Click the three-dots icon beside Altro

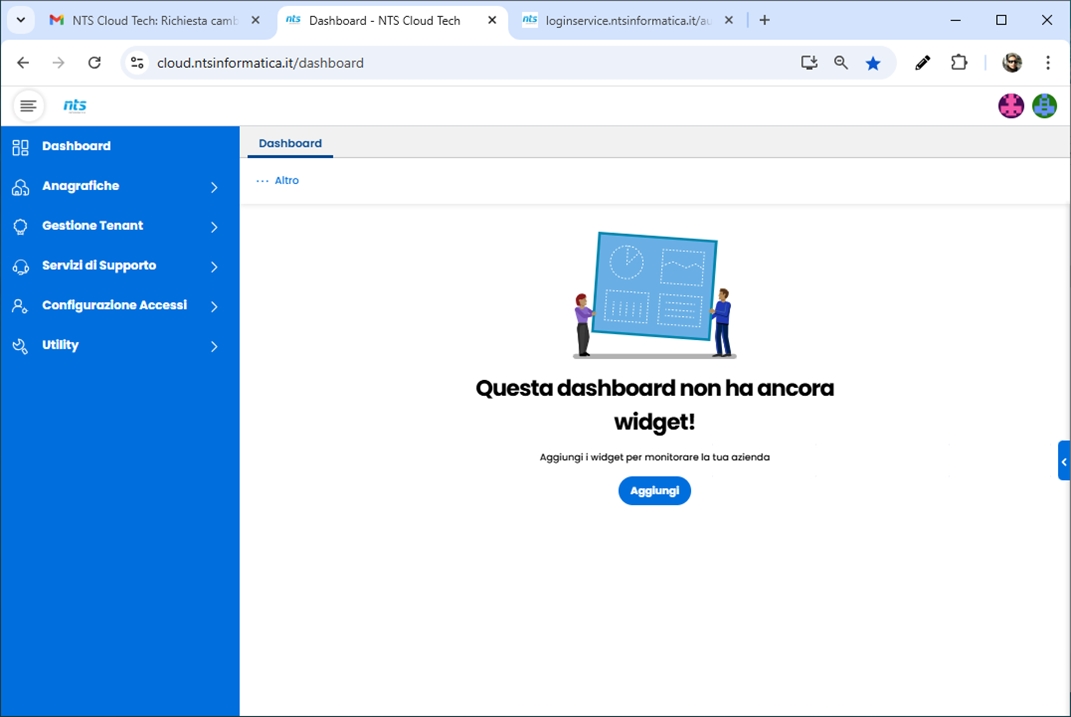262,181
